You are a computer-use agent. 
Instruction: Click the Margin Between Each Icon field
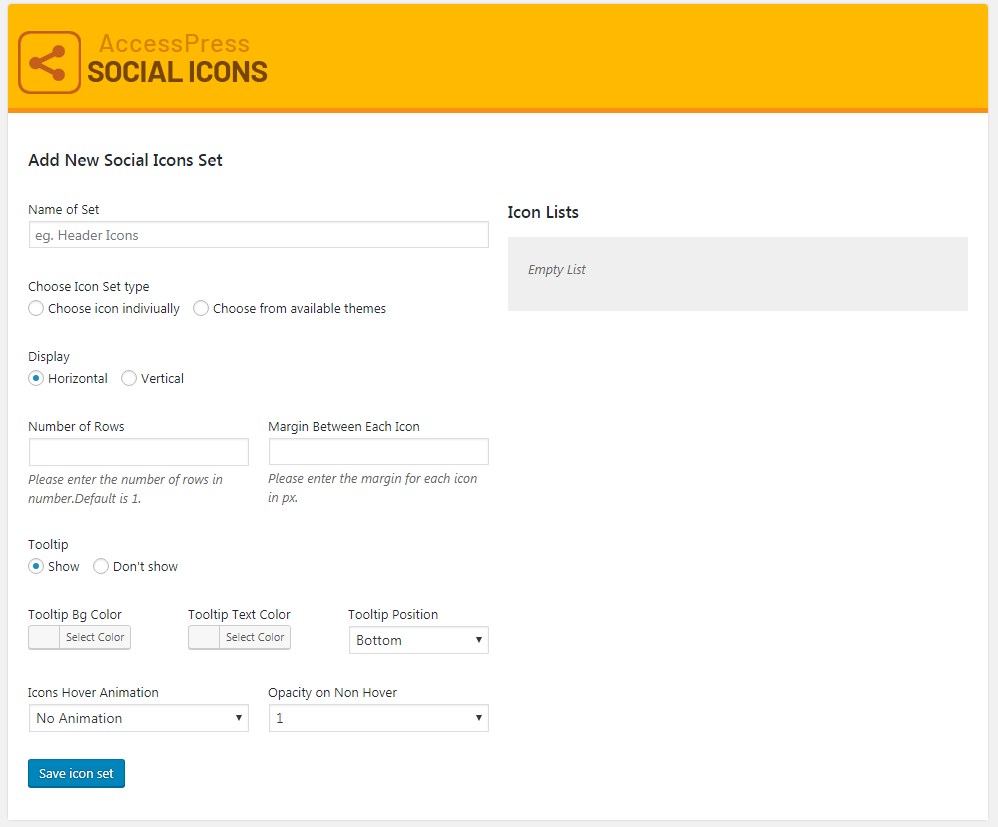point(378,452)
